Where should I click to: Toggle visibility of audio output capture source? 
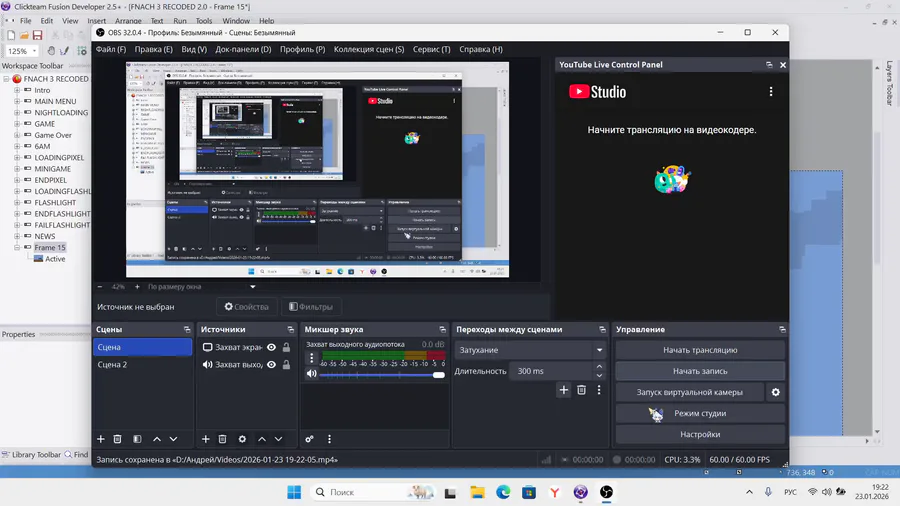point(271,364)
